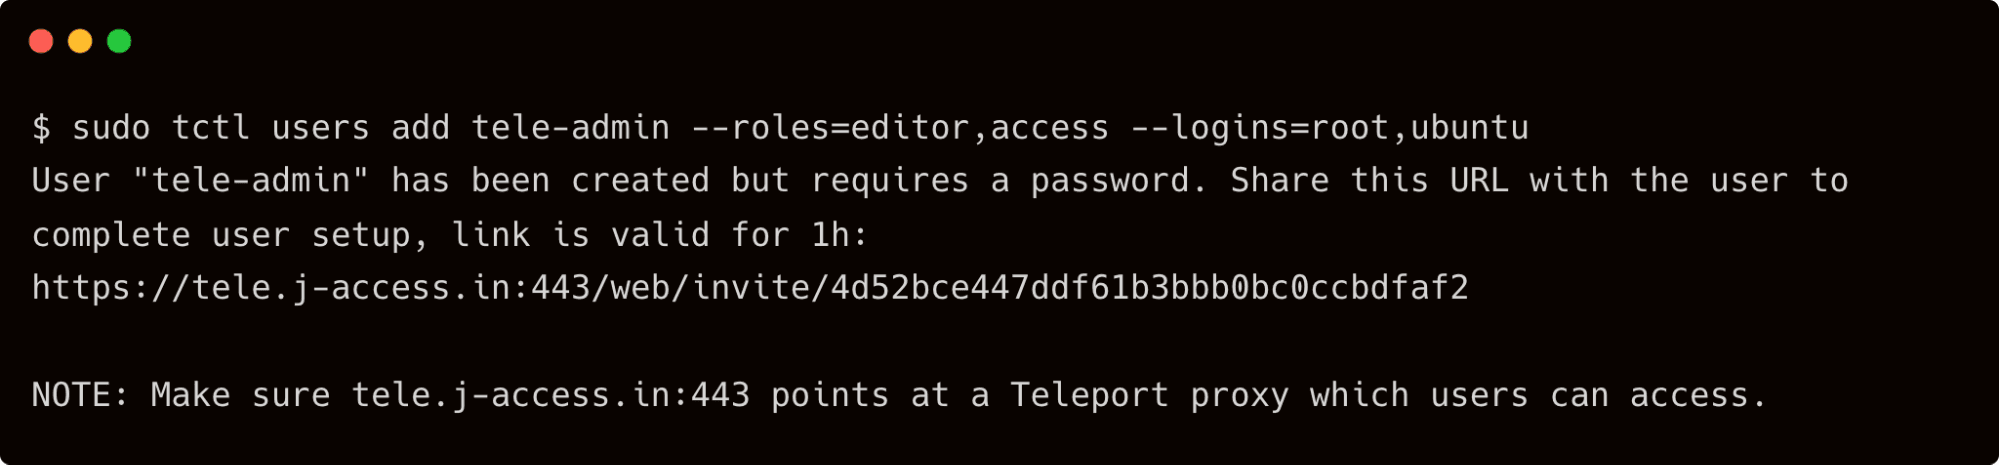
Task: Click "tele.j-access.in:443" in the NOTE line
Action: pyautogui.click(x=550, y=395)
